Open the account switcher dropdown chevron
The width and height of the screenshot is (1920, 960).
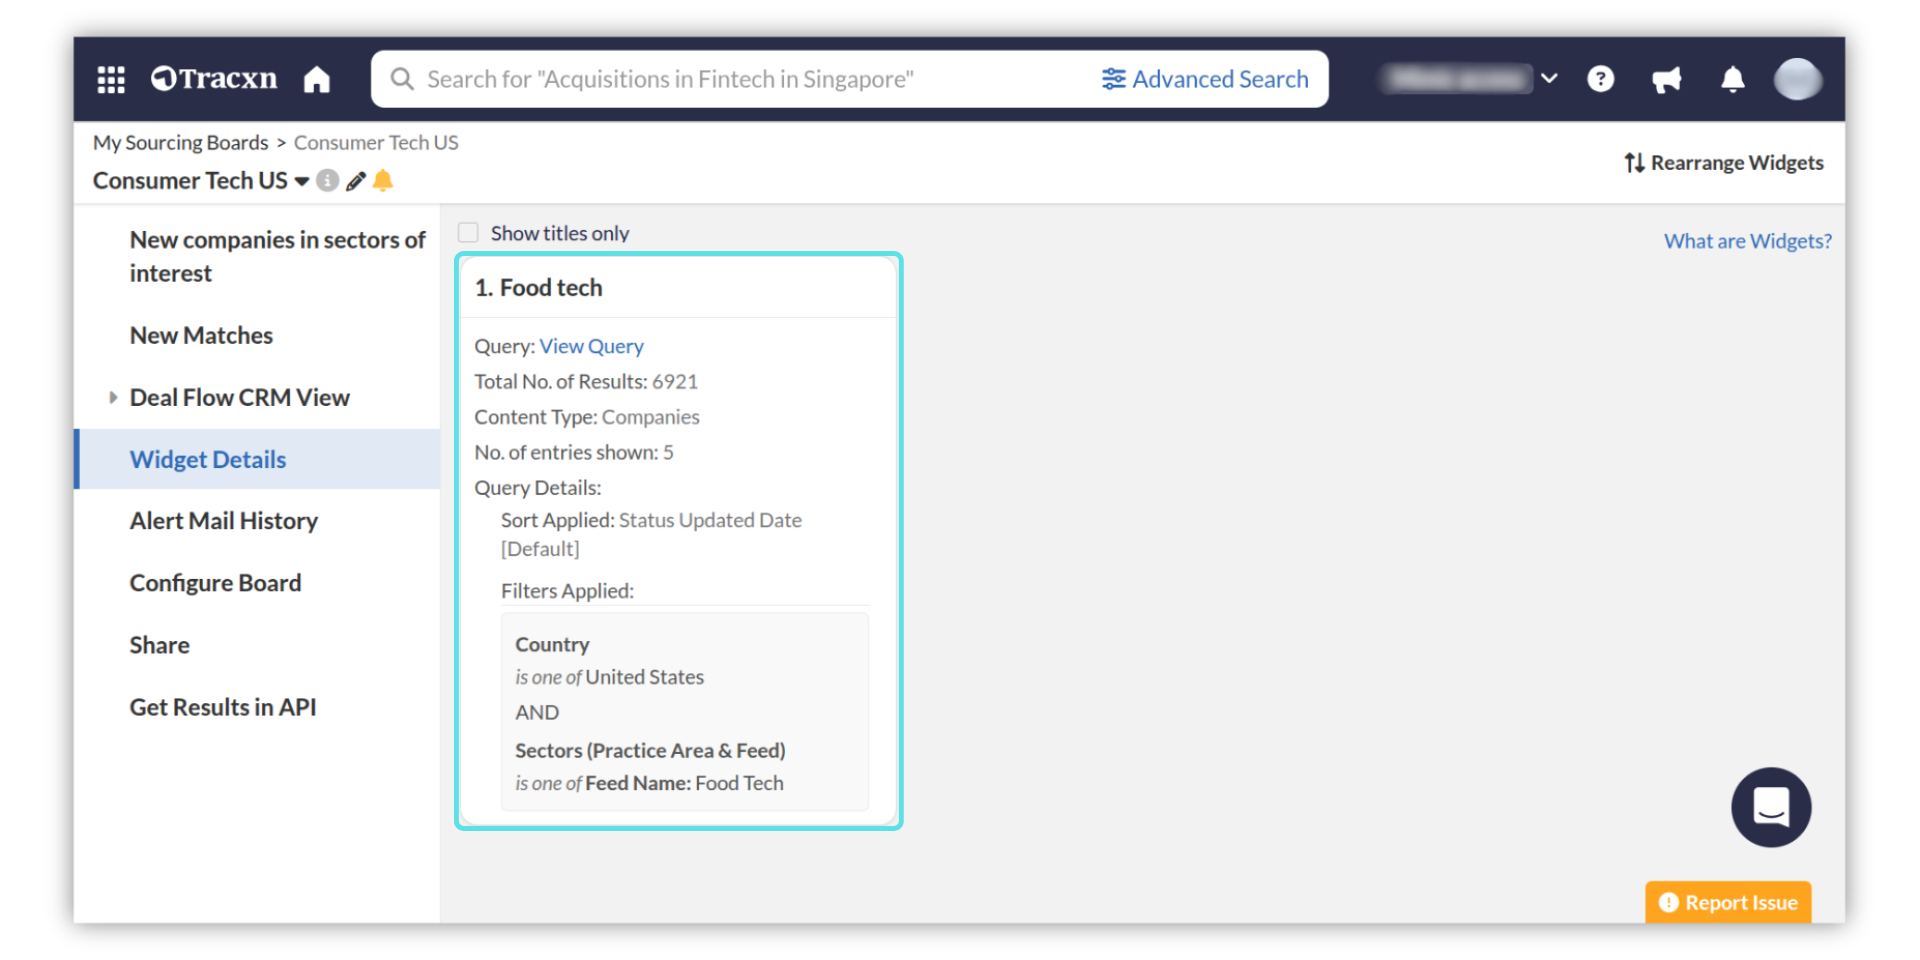(x=1549, y=78)
